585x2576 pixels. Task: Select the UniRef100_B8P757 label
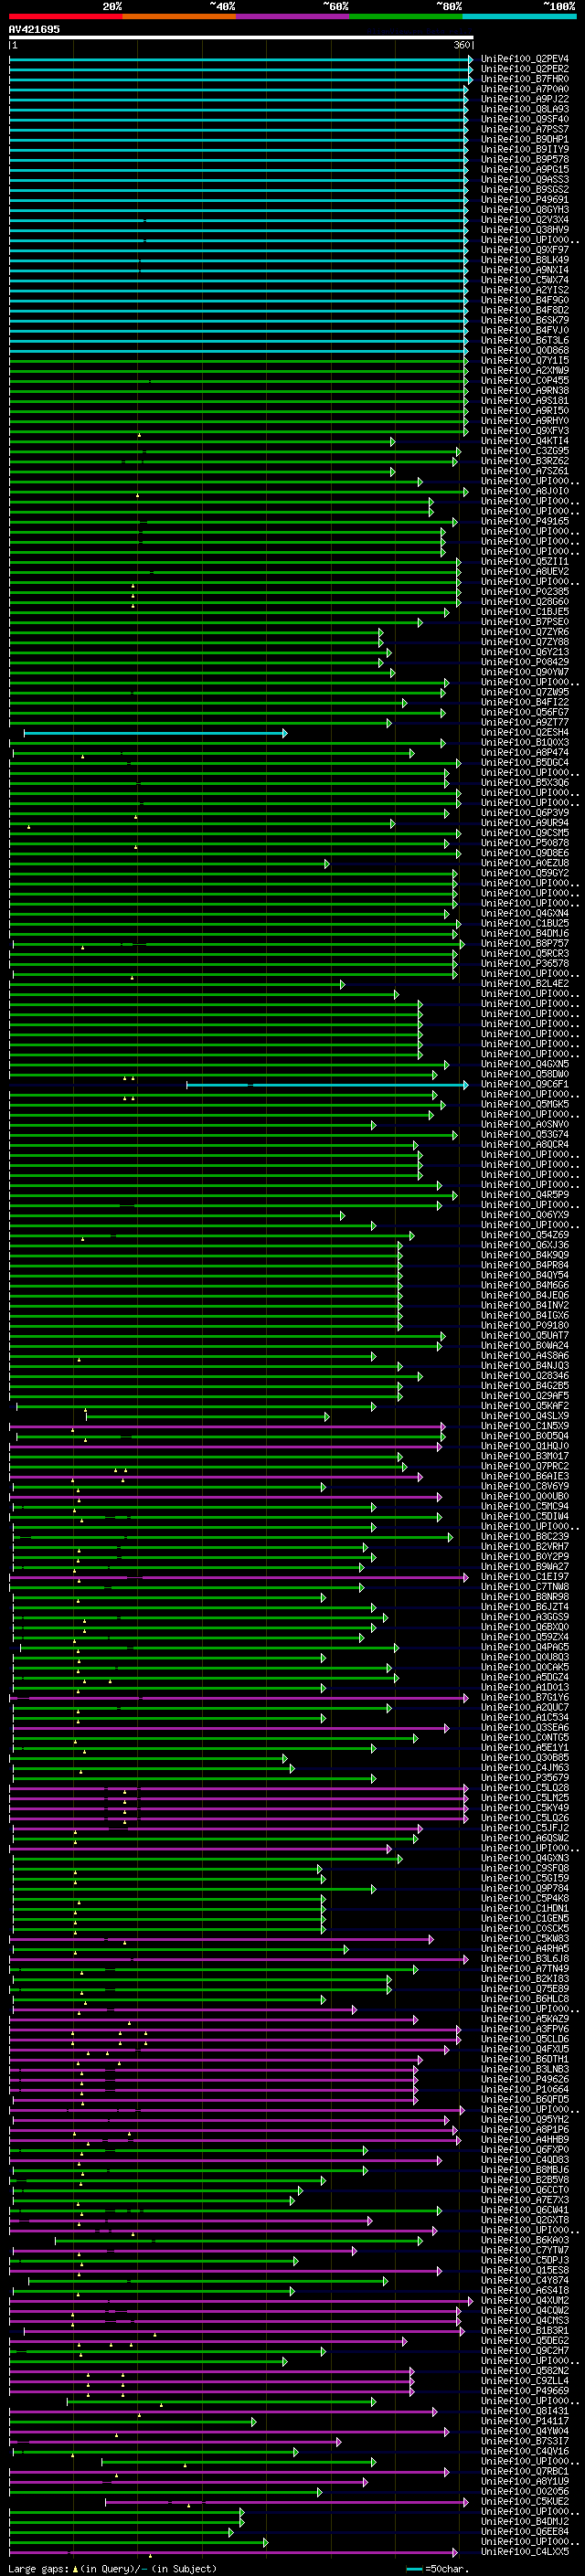point(525,944)
